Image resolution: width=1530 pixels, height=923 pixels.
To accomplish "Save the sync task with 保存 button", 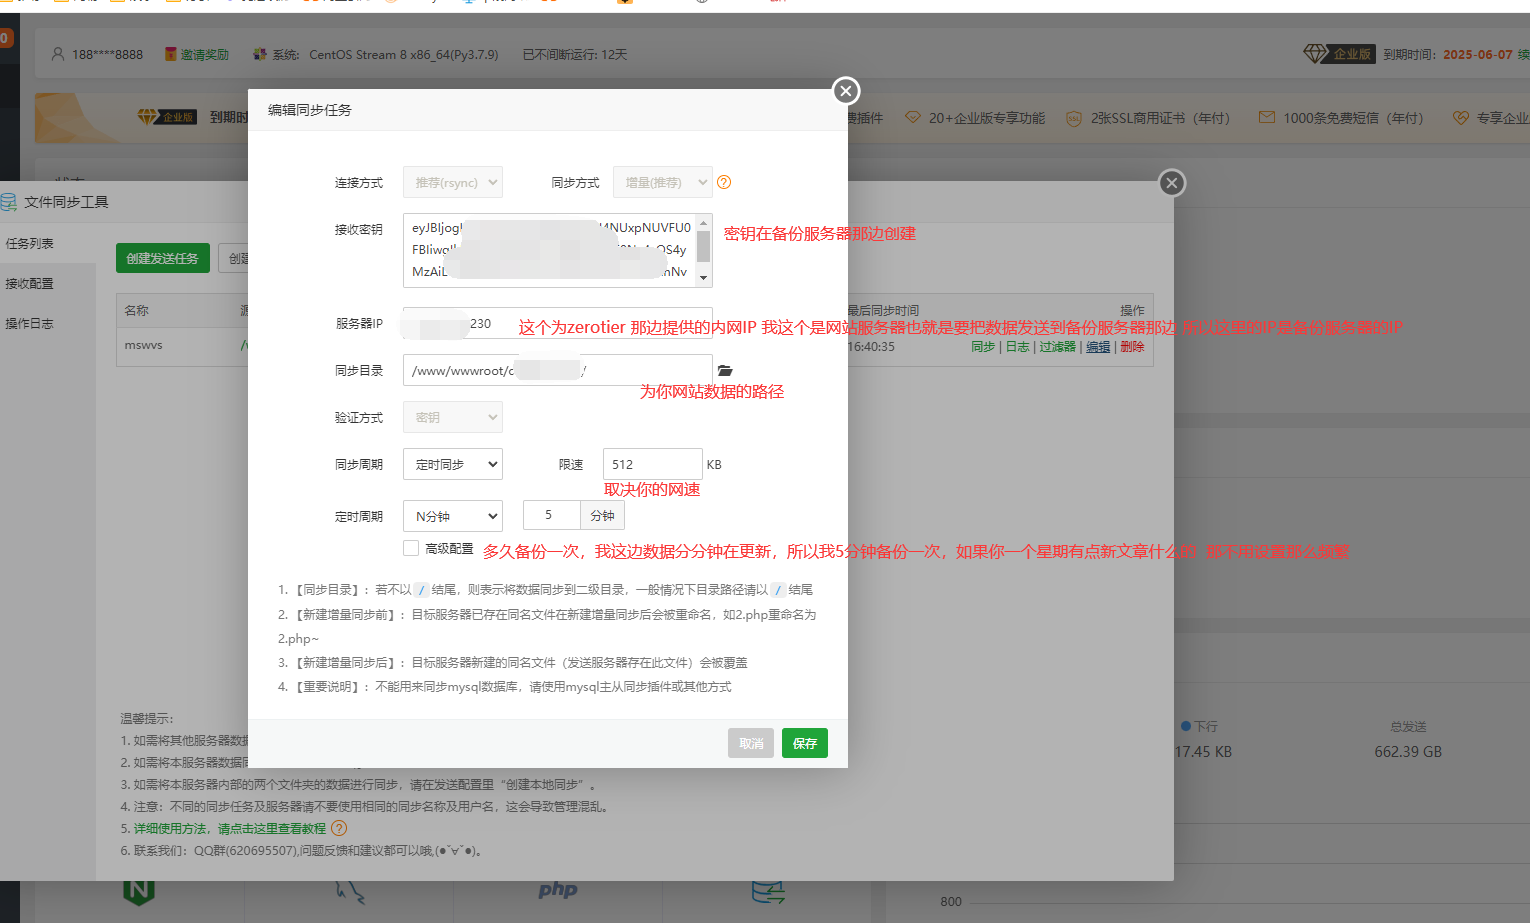I will pyautogui.click(x=804, y=743).
